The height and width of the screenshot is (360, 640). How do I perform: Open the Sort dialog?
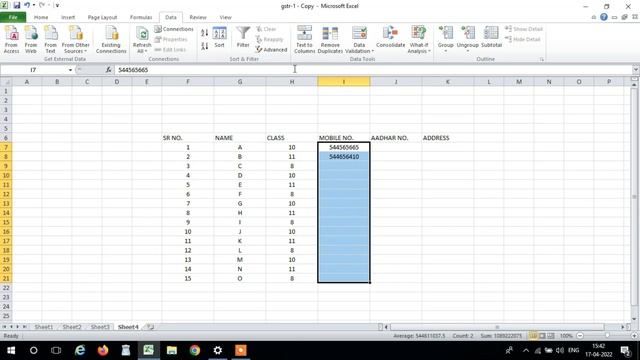point(219,38)
